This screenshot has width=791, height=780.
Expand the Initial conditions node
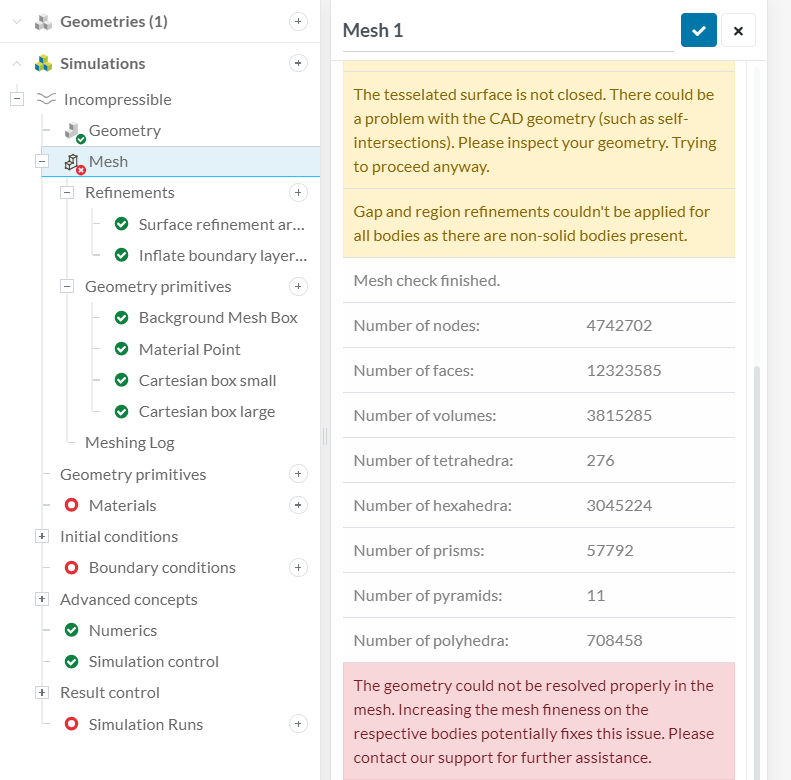[42, 536]
